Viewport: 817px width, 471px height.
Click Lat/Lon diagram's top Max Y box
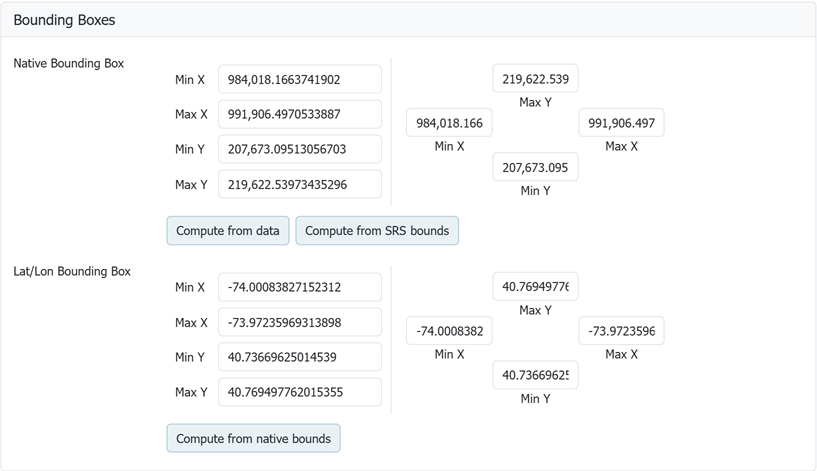click(535, 287)
